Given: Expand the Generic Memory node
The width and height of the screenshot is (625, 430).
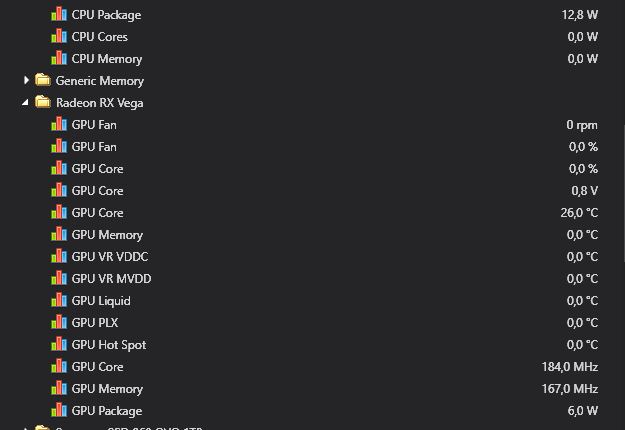Looking at the screenshot, I should pos(27,81).
